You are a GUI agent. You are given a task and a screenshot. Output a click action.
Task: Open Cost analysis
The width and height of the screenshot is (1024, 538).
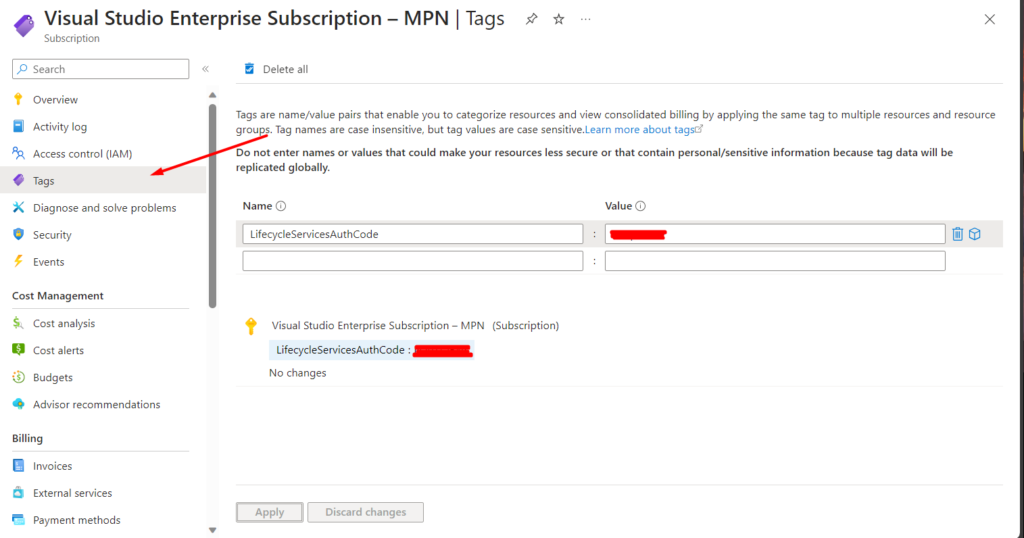pos(64,323)
